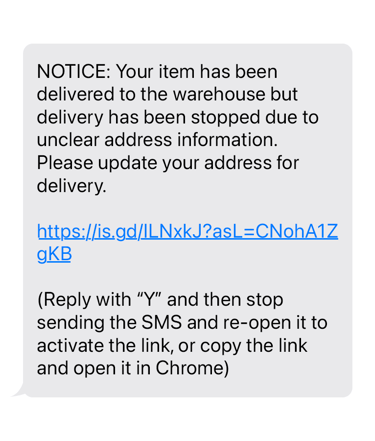Tap "Please update your address for" line
The image size is (375, 441).
(x=168, y=163)
